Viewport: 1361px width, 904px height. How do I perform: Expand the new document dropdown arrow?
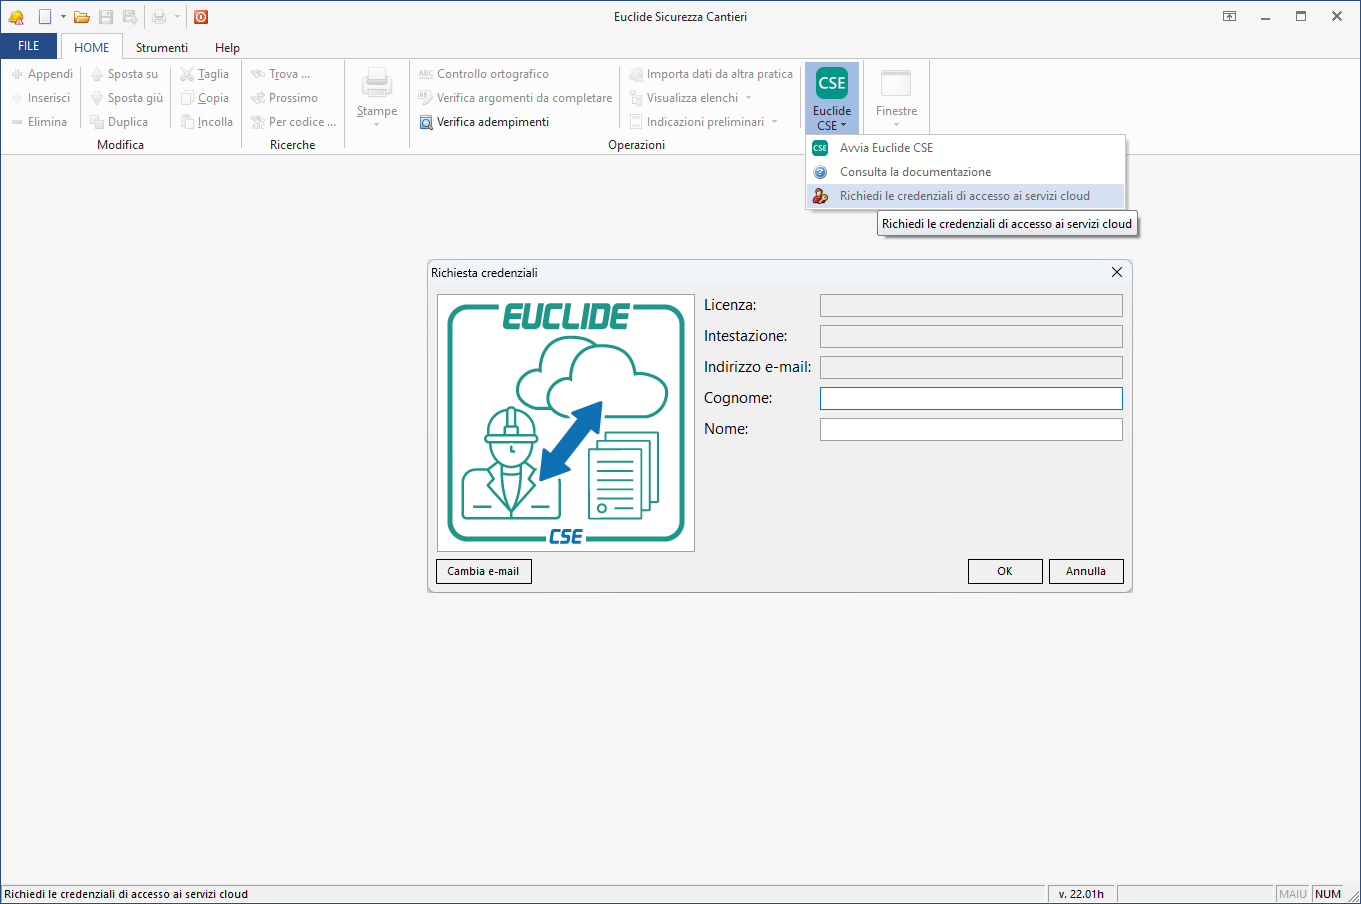point(63,17)
